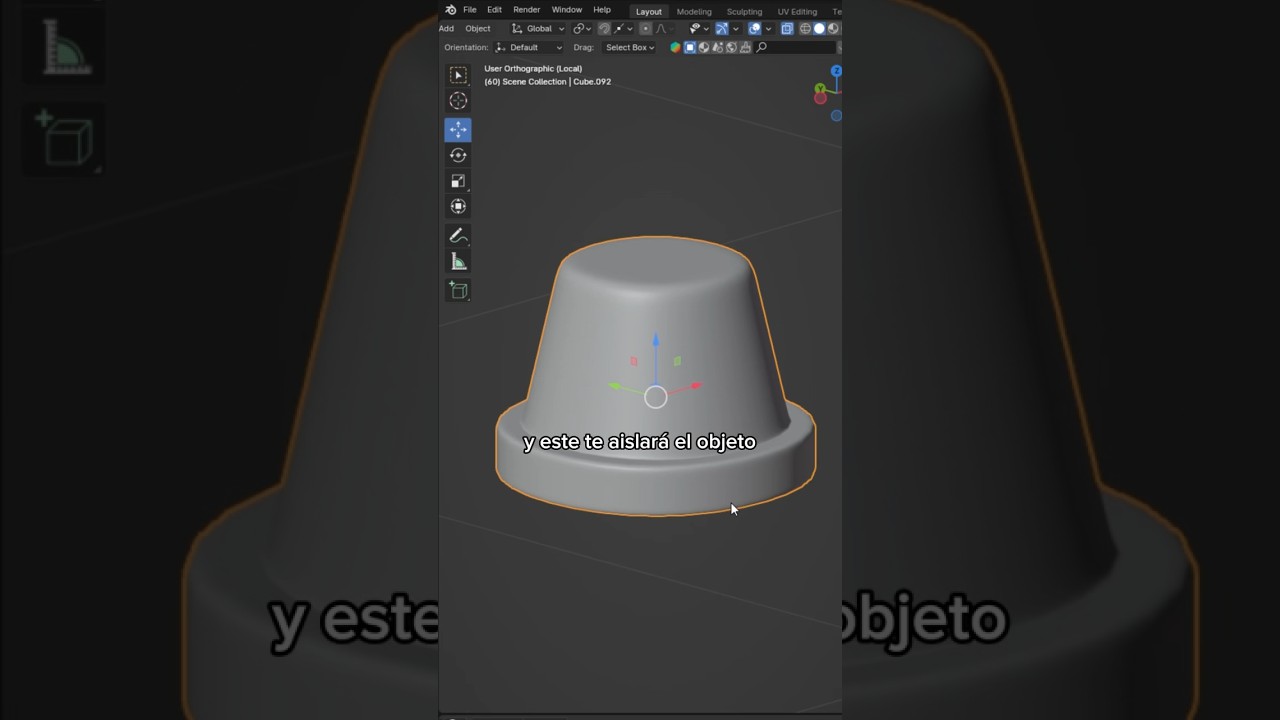Select the Transform tool
This screenshot has height=720, width=1280.
click(x=458, y=207)
